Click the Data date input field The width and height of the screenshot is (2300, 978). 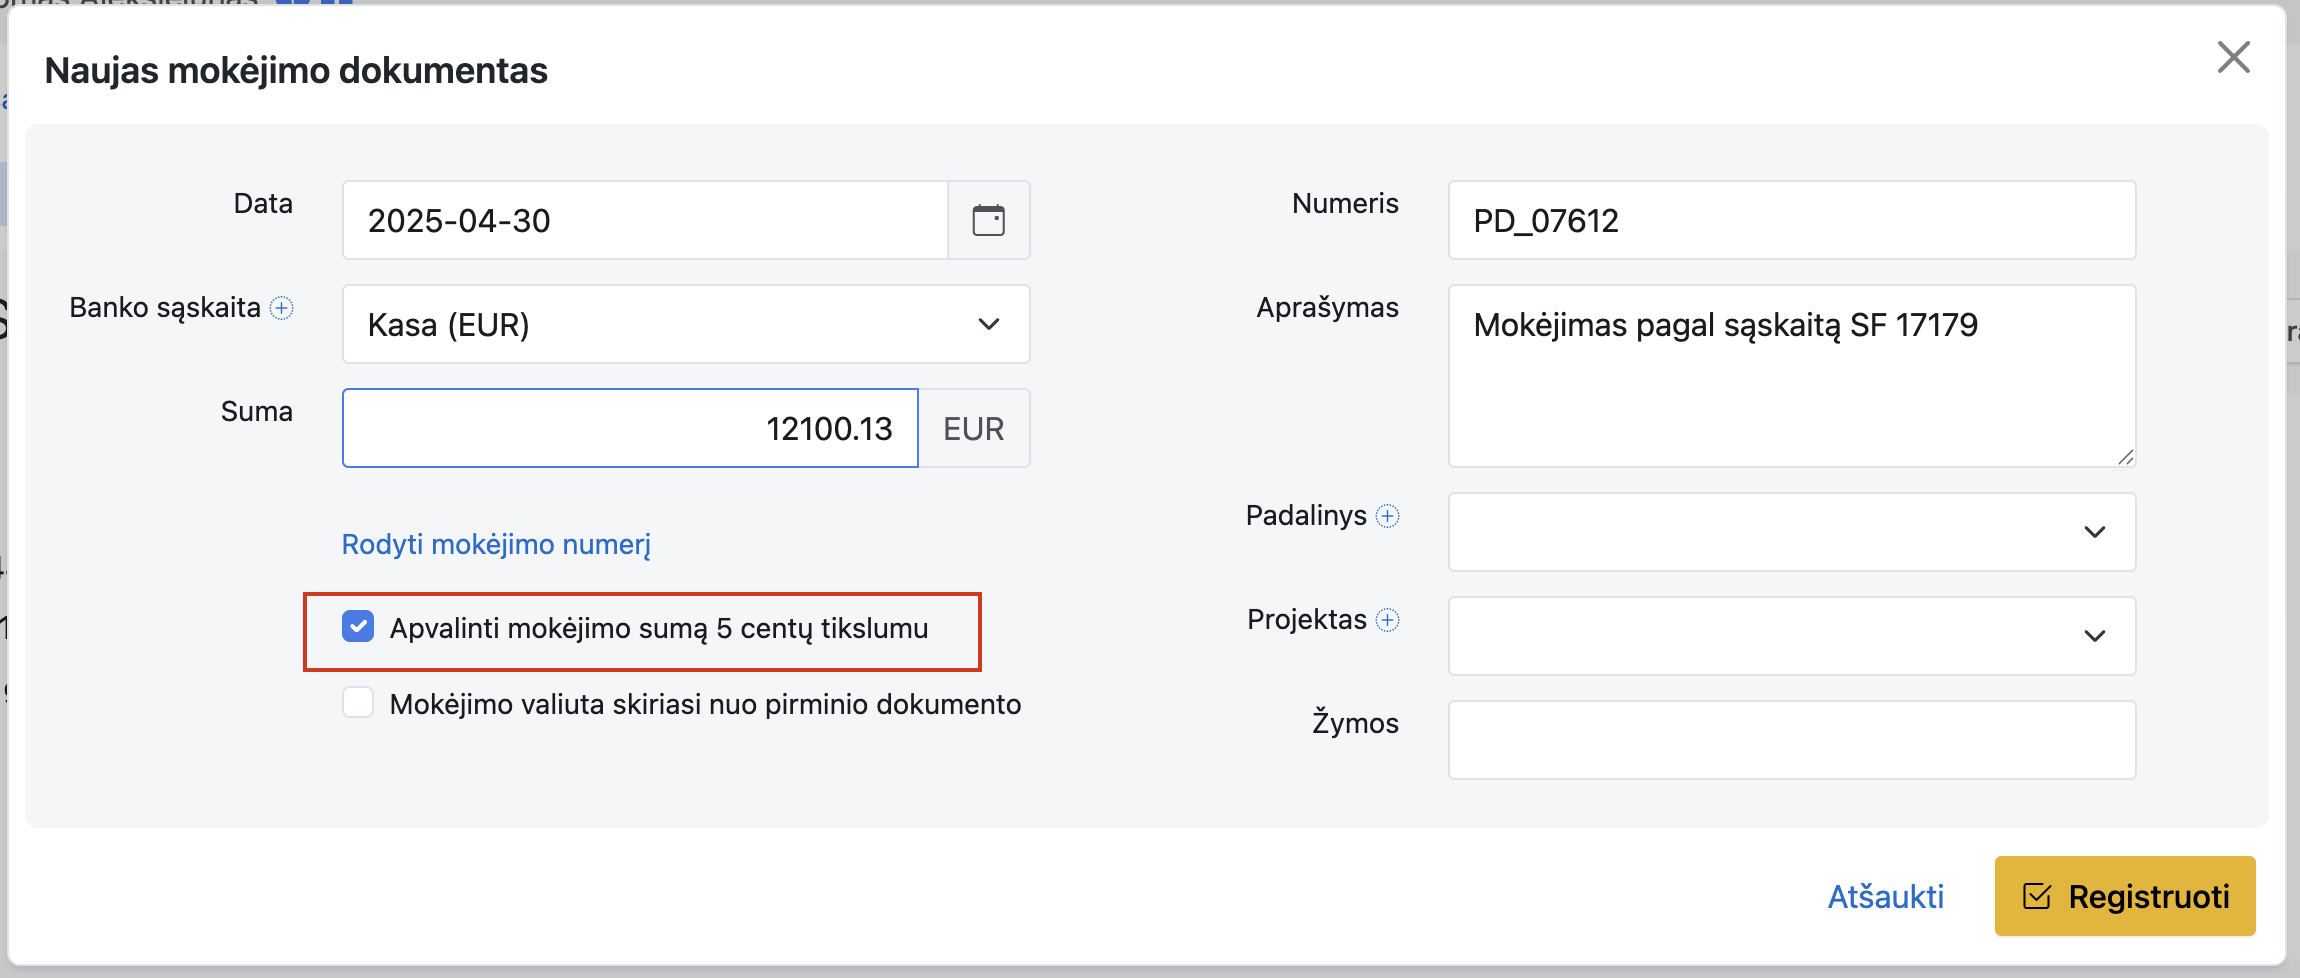pyautogui.click(x=645, y=220)
